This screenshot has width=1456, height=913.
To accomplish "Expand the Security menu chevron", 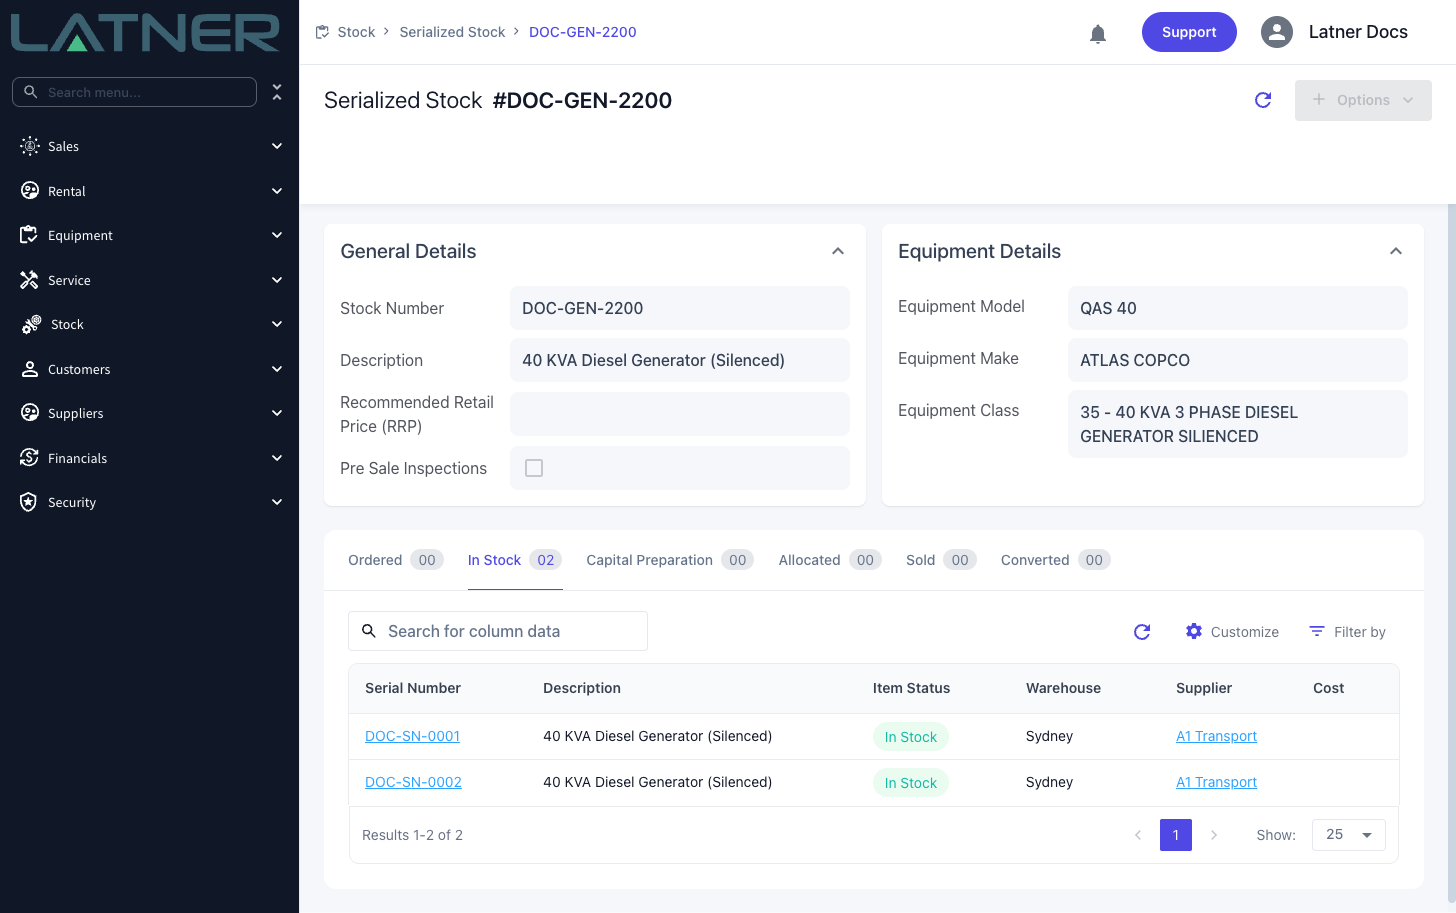I will click(277, 502).
